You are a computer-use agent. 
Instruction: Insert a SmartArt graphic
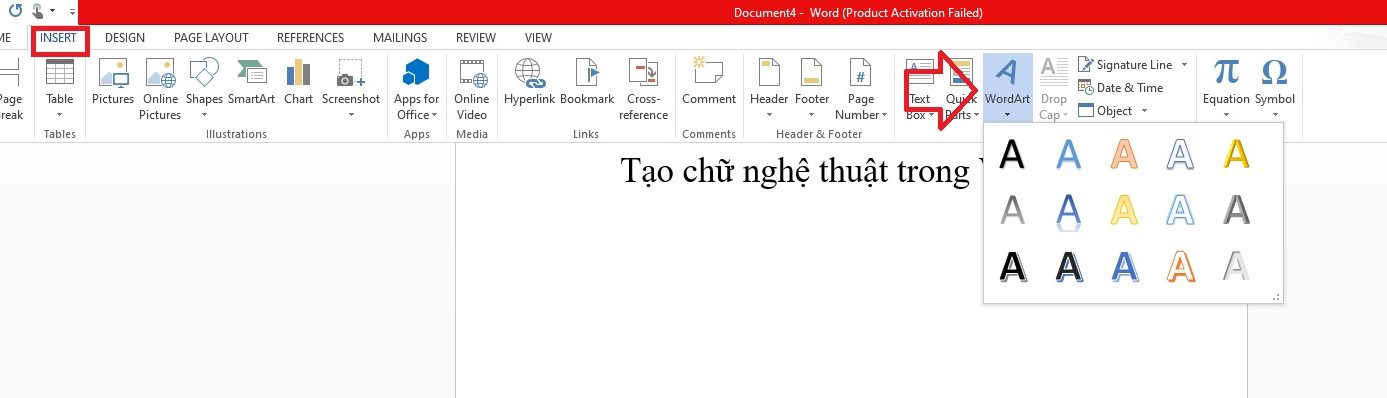[x=251, y=82]
